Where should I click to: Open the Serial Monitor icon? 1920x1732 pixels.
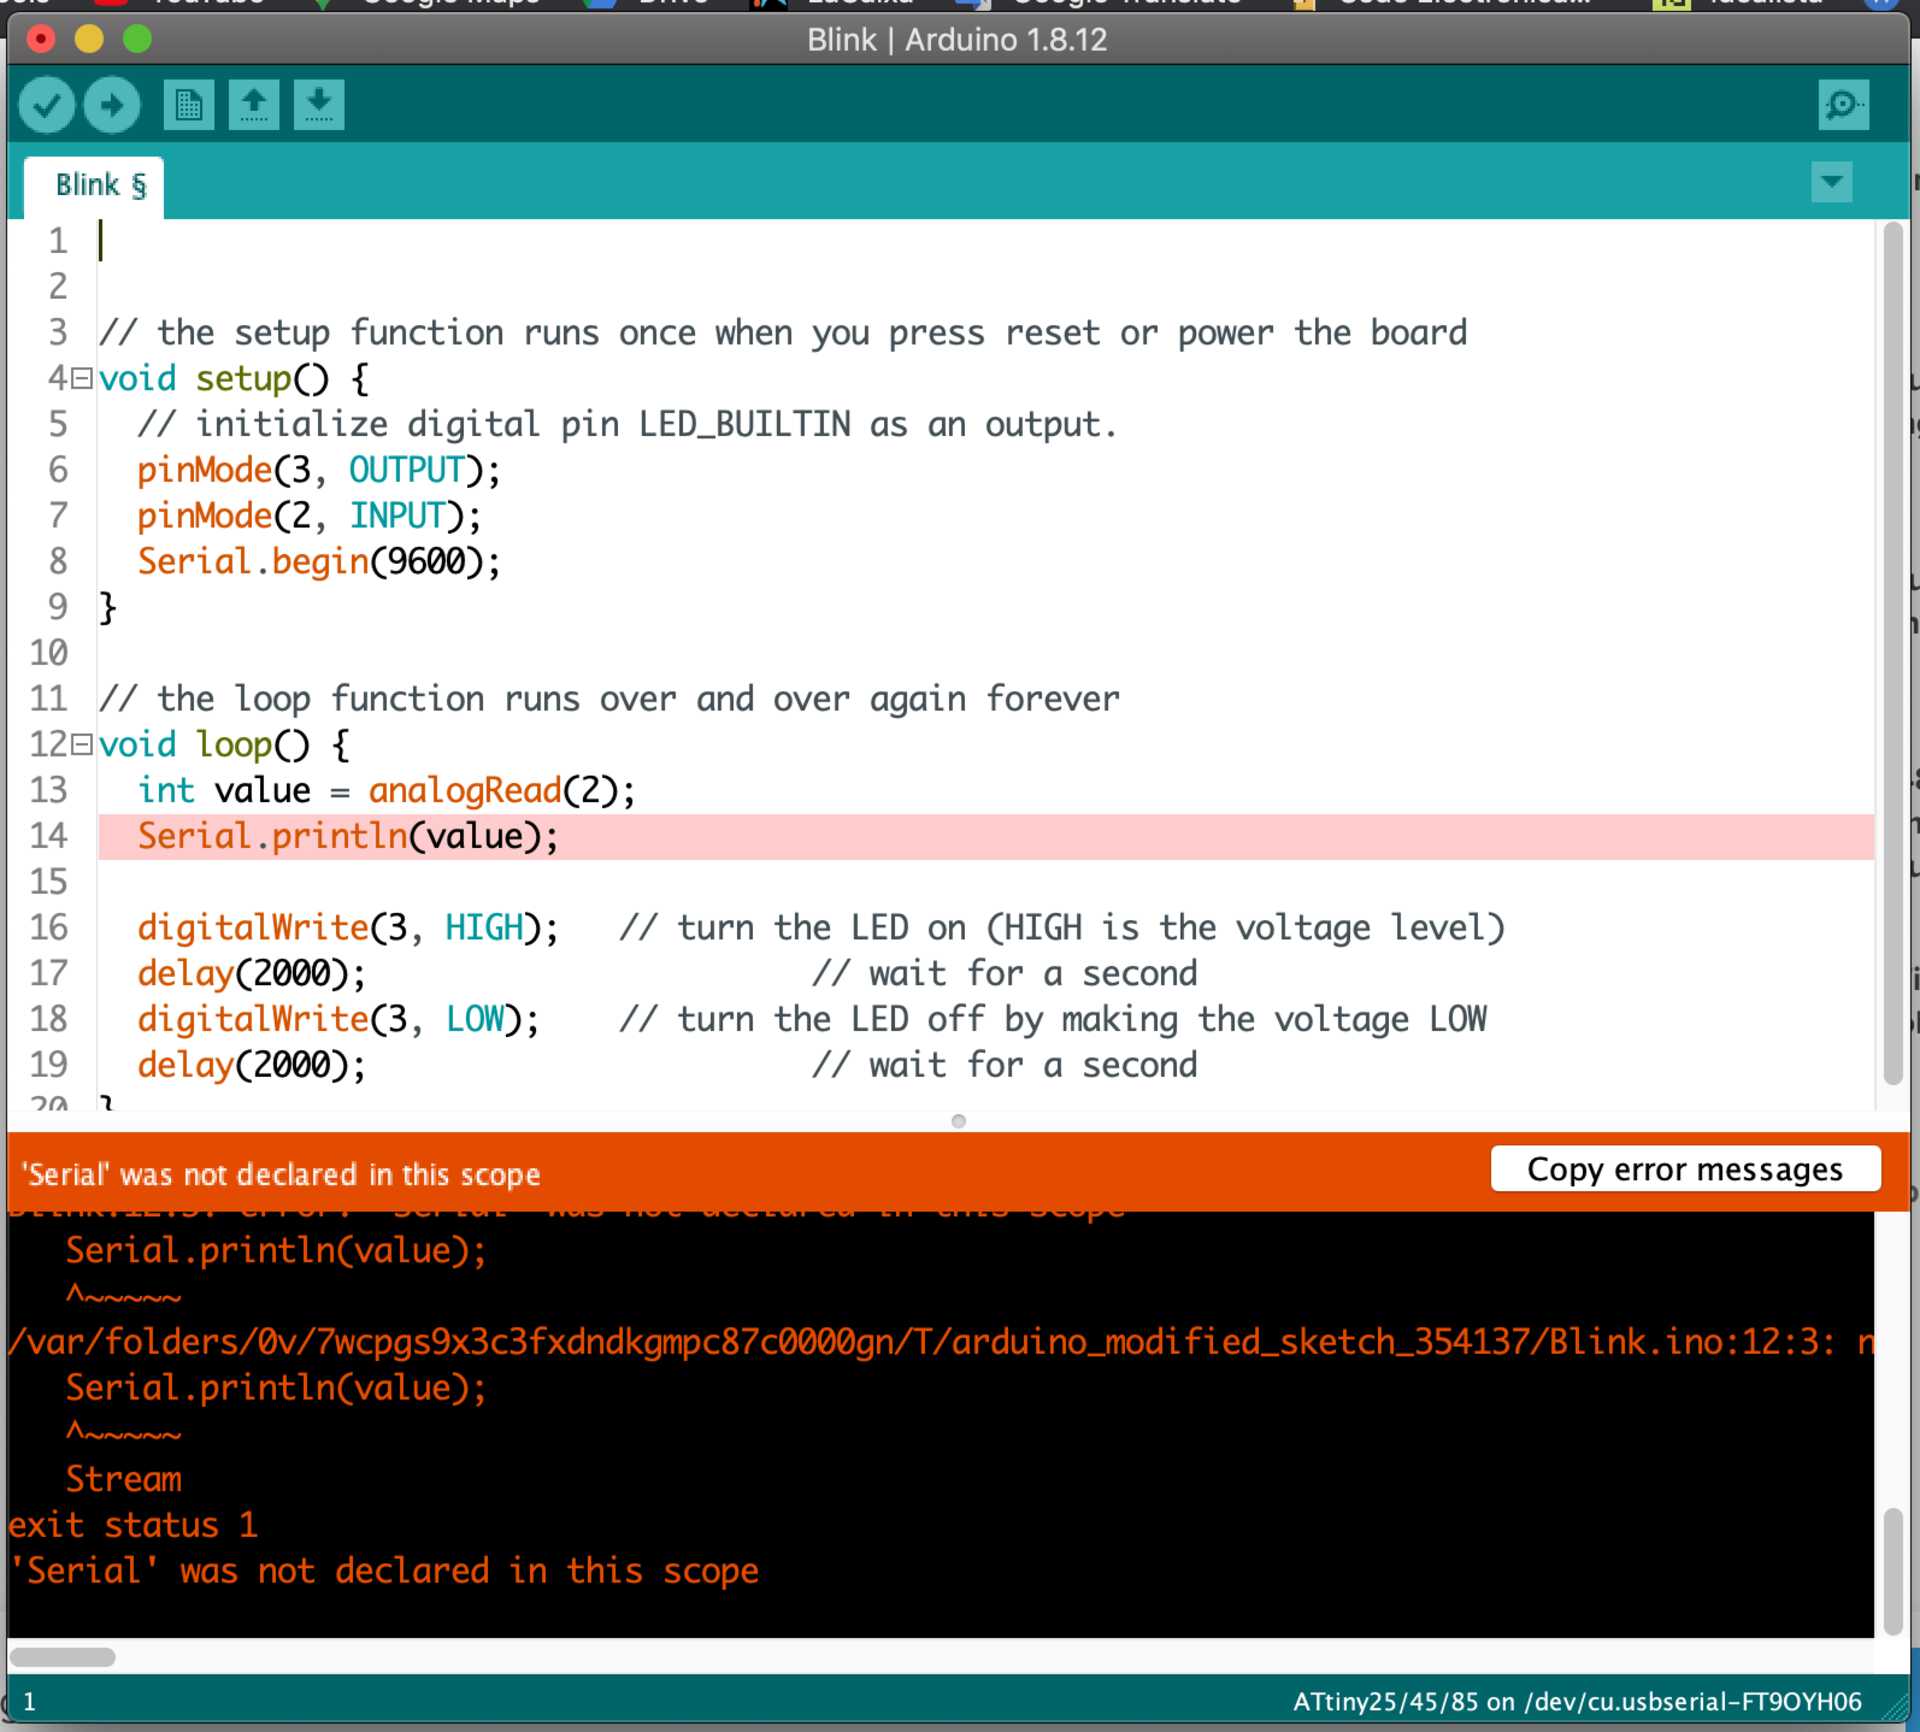click(x=1843, y=104)
